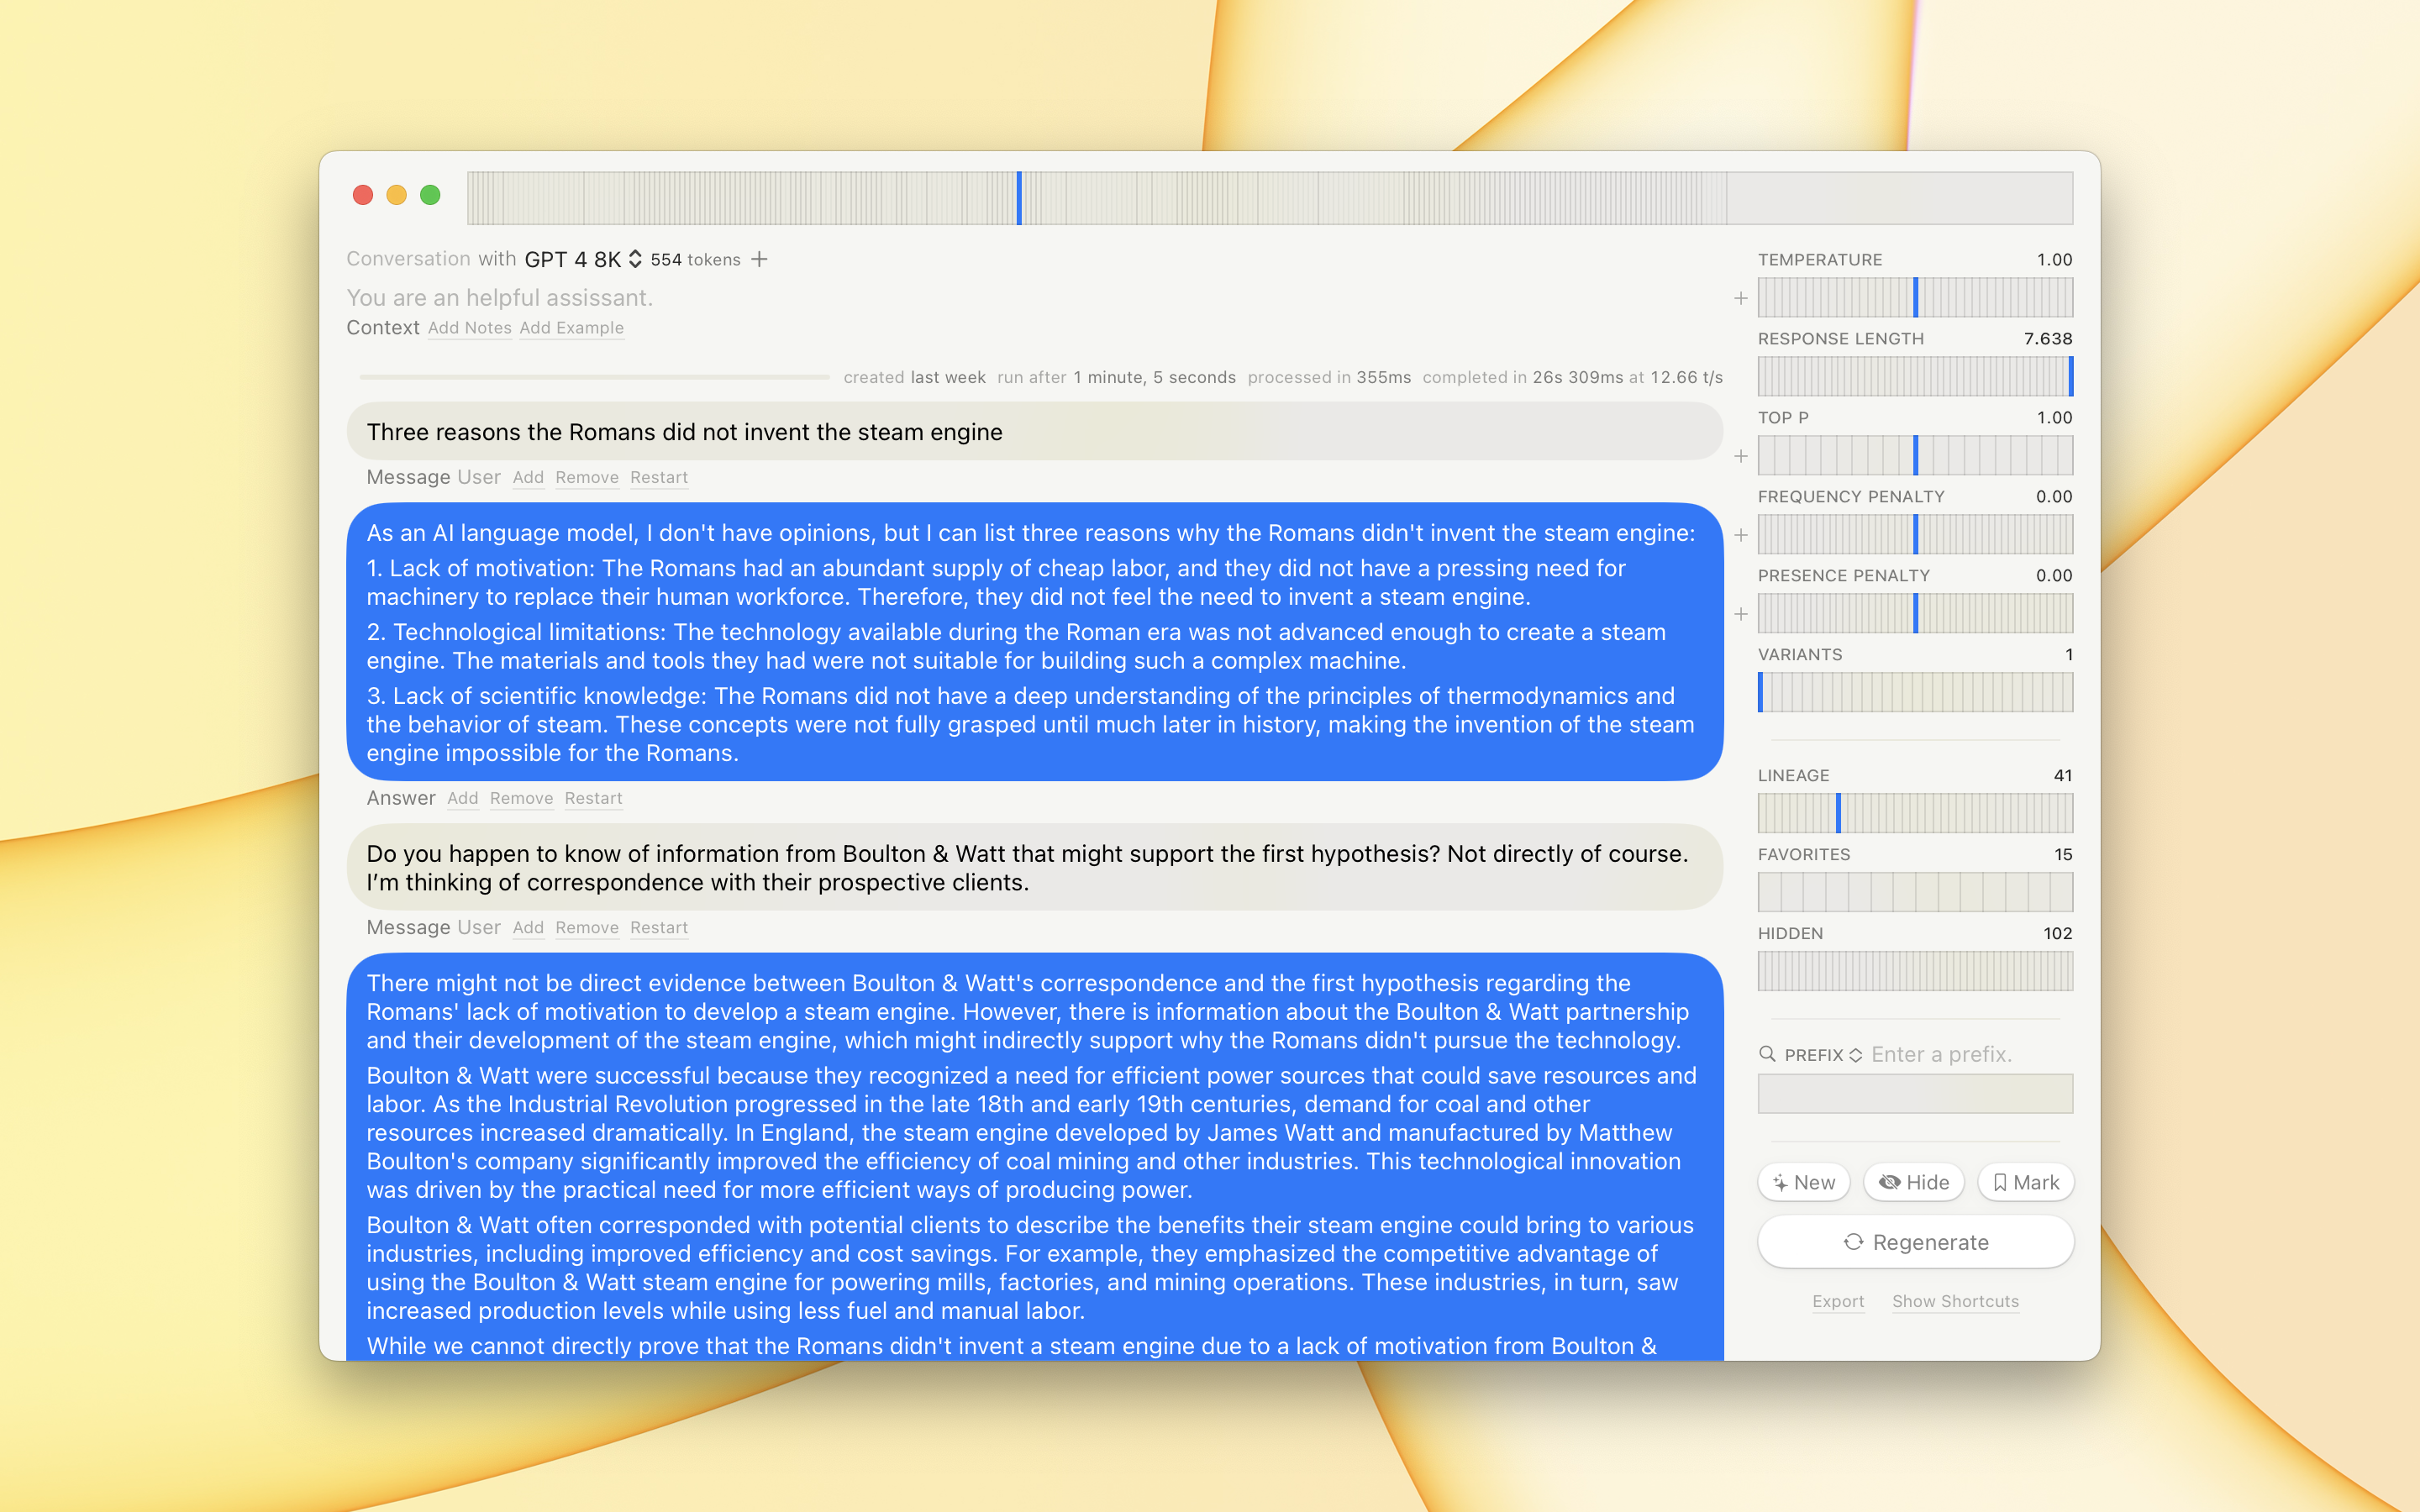Restart the Answer message
This screenshot has width=2420, height=1512.
coord(594,798)
